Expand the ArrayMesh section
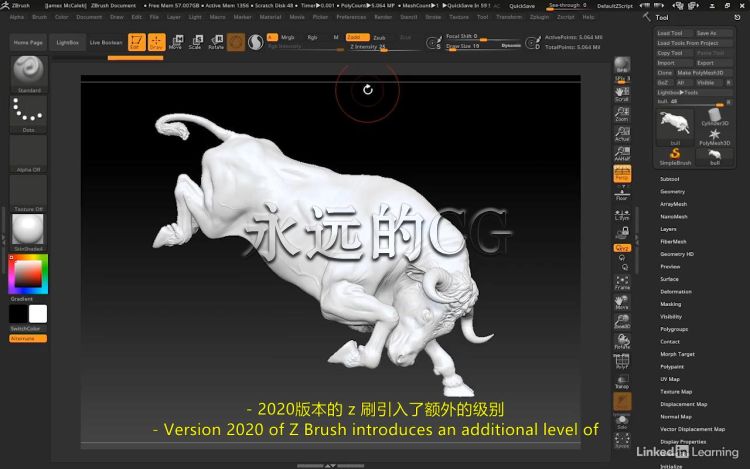 (673, 204)
